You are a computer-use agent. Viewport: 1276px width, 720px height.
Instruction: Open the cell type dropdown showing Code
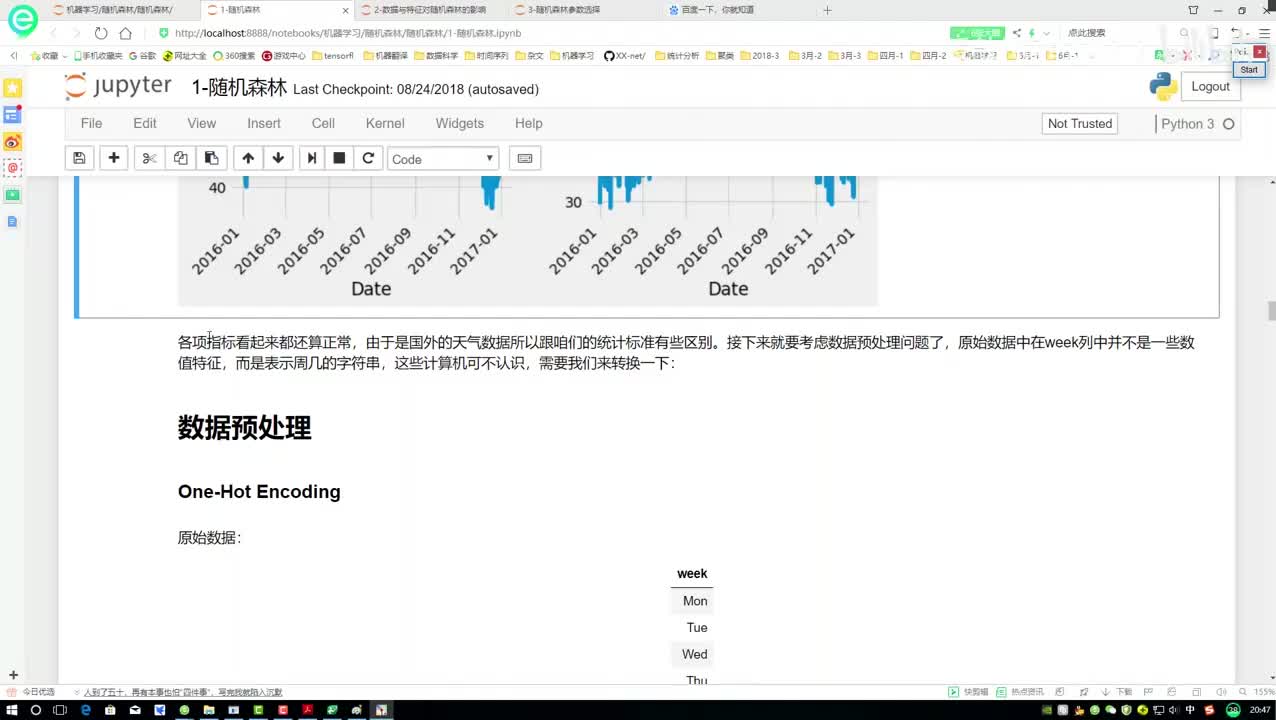point(442,158)
